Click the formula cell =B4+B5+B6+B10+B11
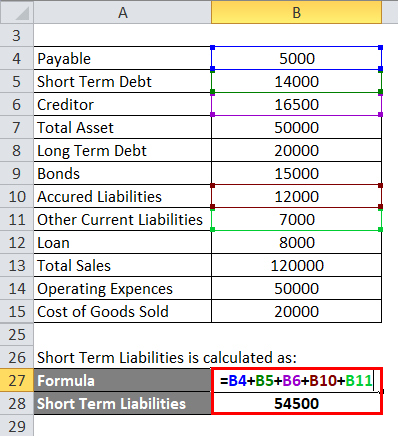 pos(296,380)
